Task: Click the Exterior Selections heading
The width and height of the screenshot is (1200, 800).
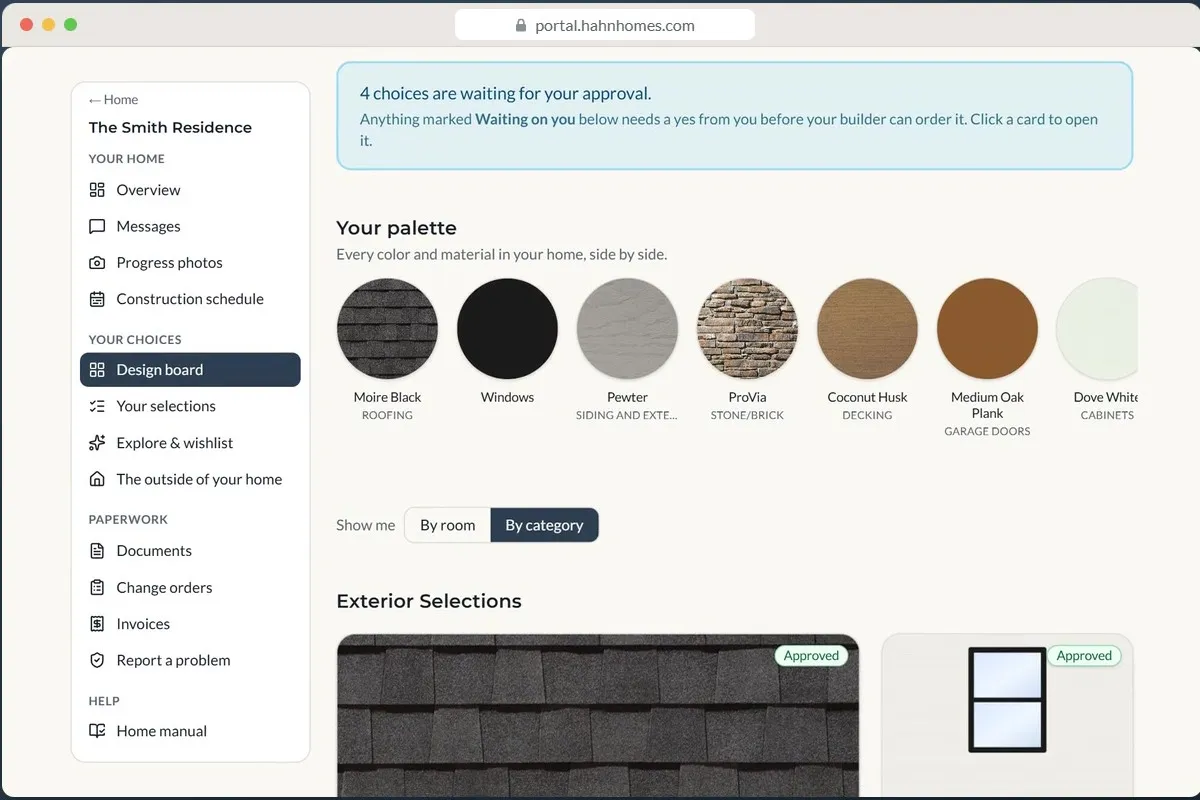Action: 429,601
